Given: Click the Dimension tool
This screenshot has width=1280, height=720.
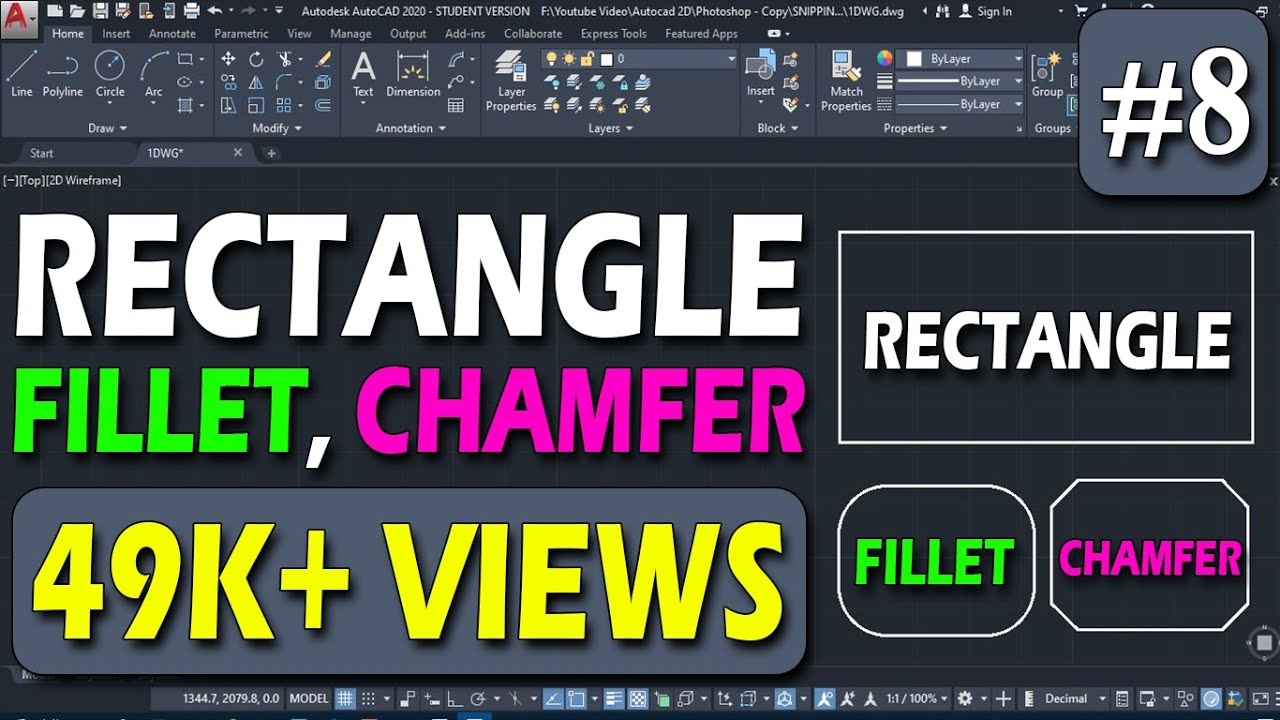Looking at the screenshot, I should (413, 74).
